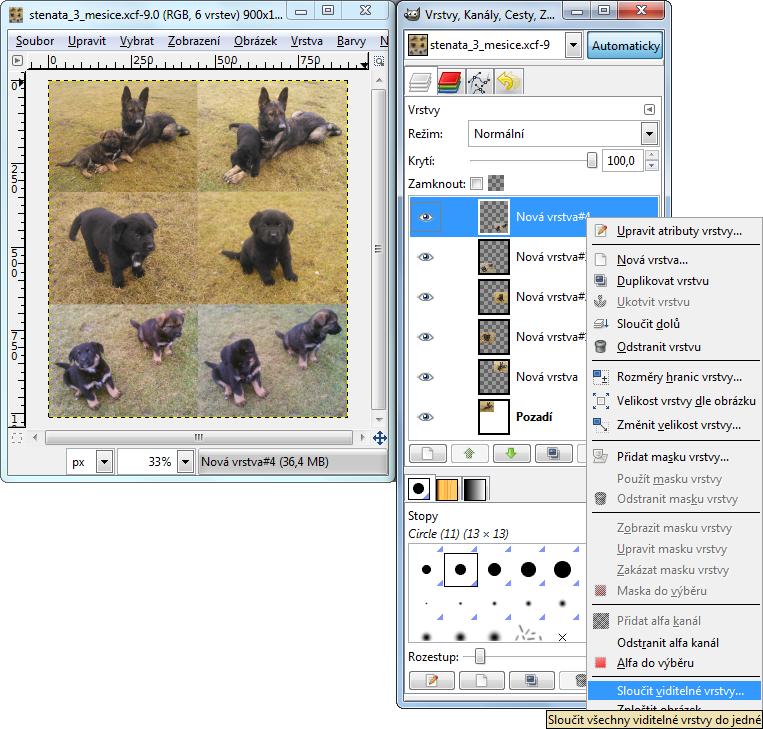The height and width of the screenshot is (729, 763).
Task: Decrease Krytí value with down stepper
Action: click(652, 166)
